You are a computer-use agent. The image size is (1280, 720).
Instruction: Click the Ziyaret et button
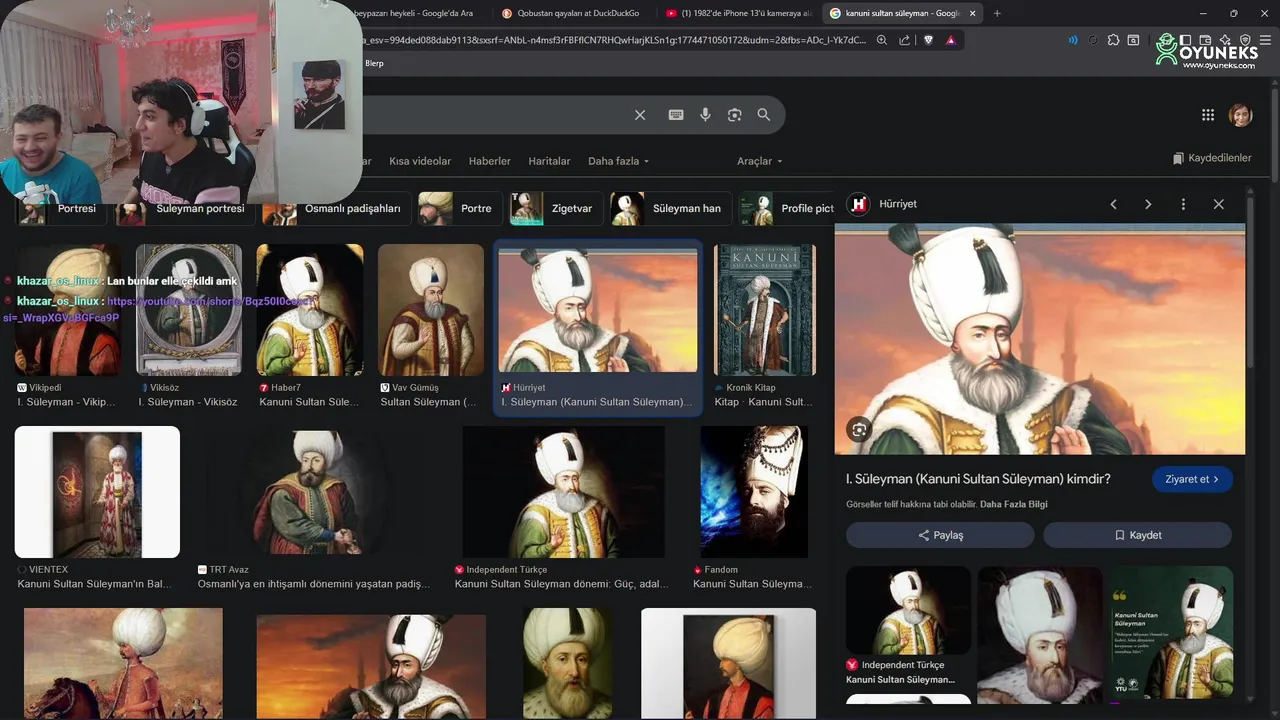[x=1192, y=479]
